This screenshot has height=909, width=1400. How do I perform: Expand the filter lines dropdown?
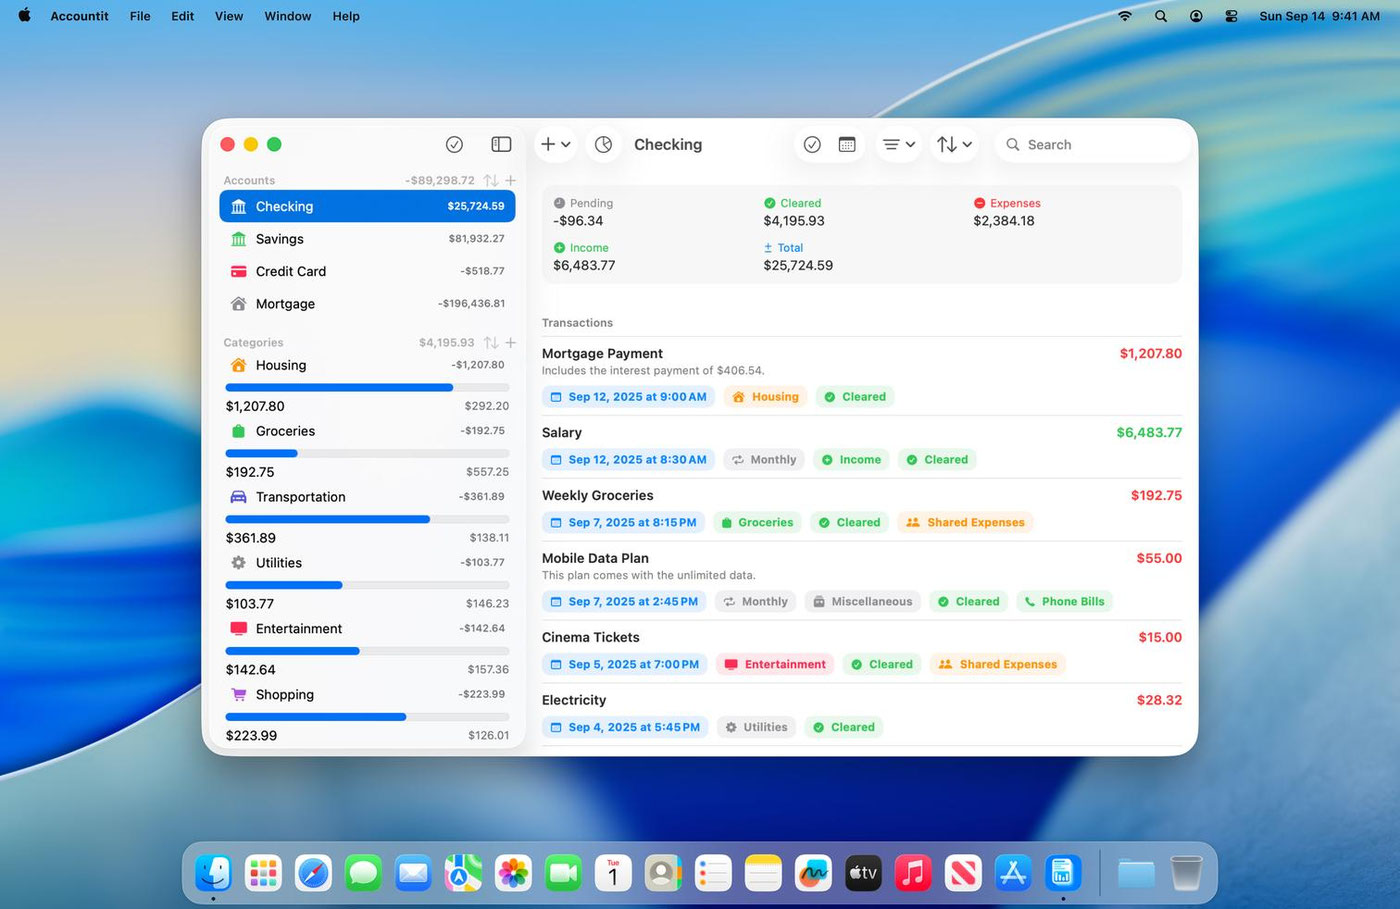click(898, 145)
